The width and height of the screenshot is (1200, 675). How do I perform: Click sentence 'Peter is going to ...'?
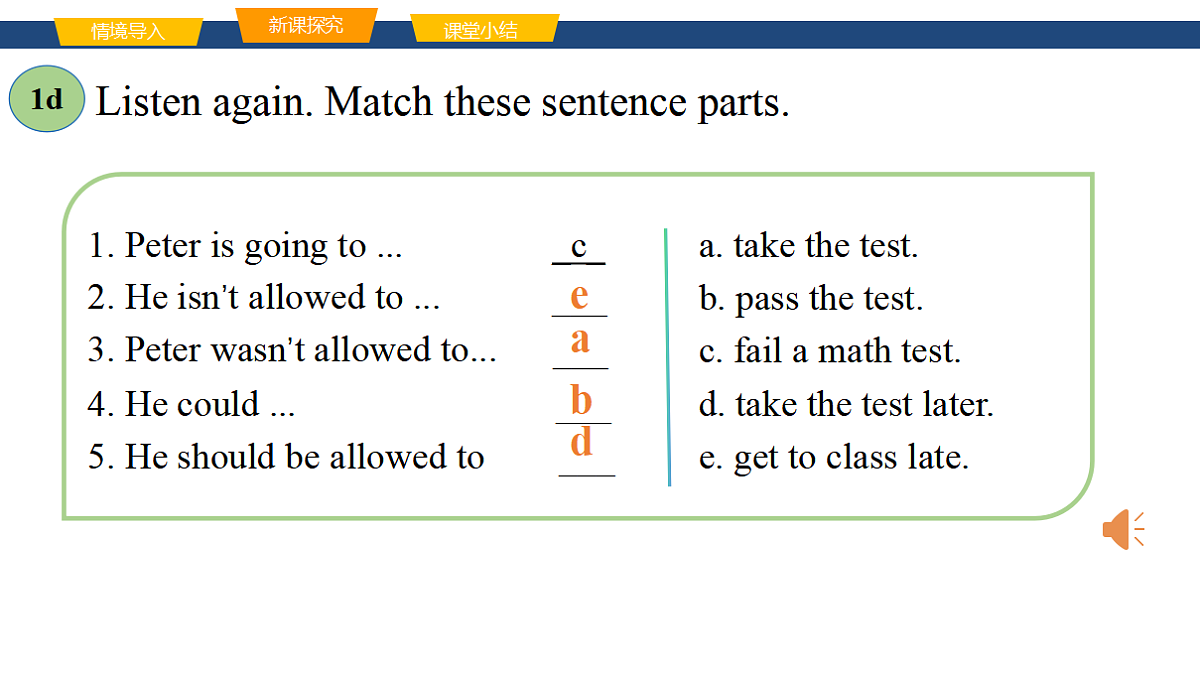click(246, 245)
